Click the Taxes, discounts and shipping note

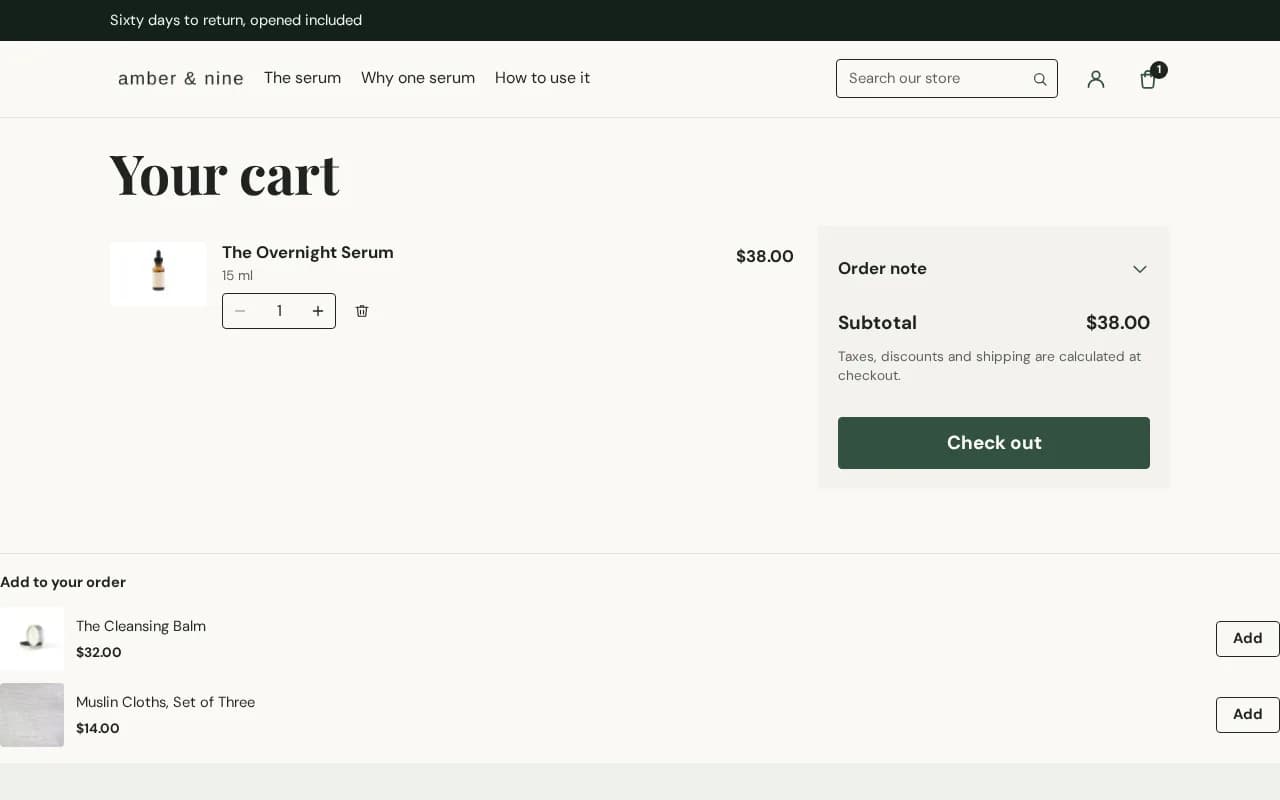point(989,366)
